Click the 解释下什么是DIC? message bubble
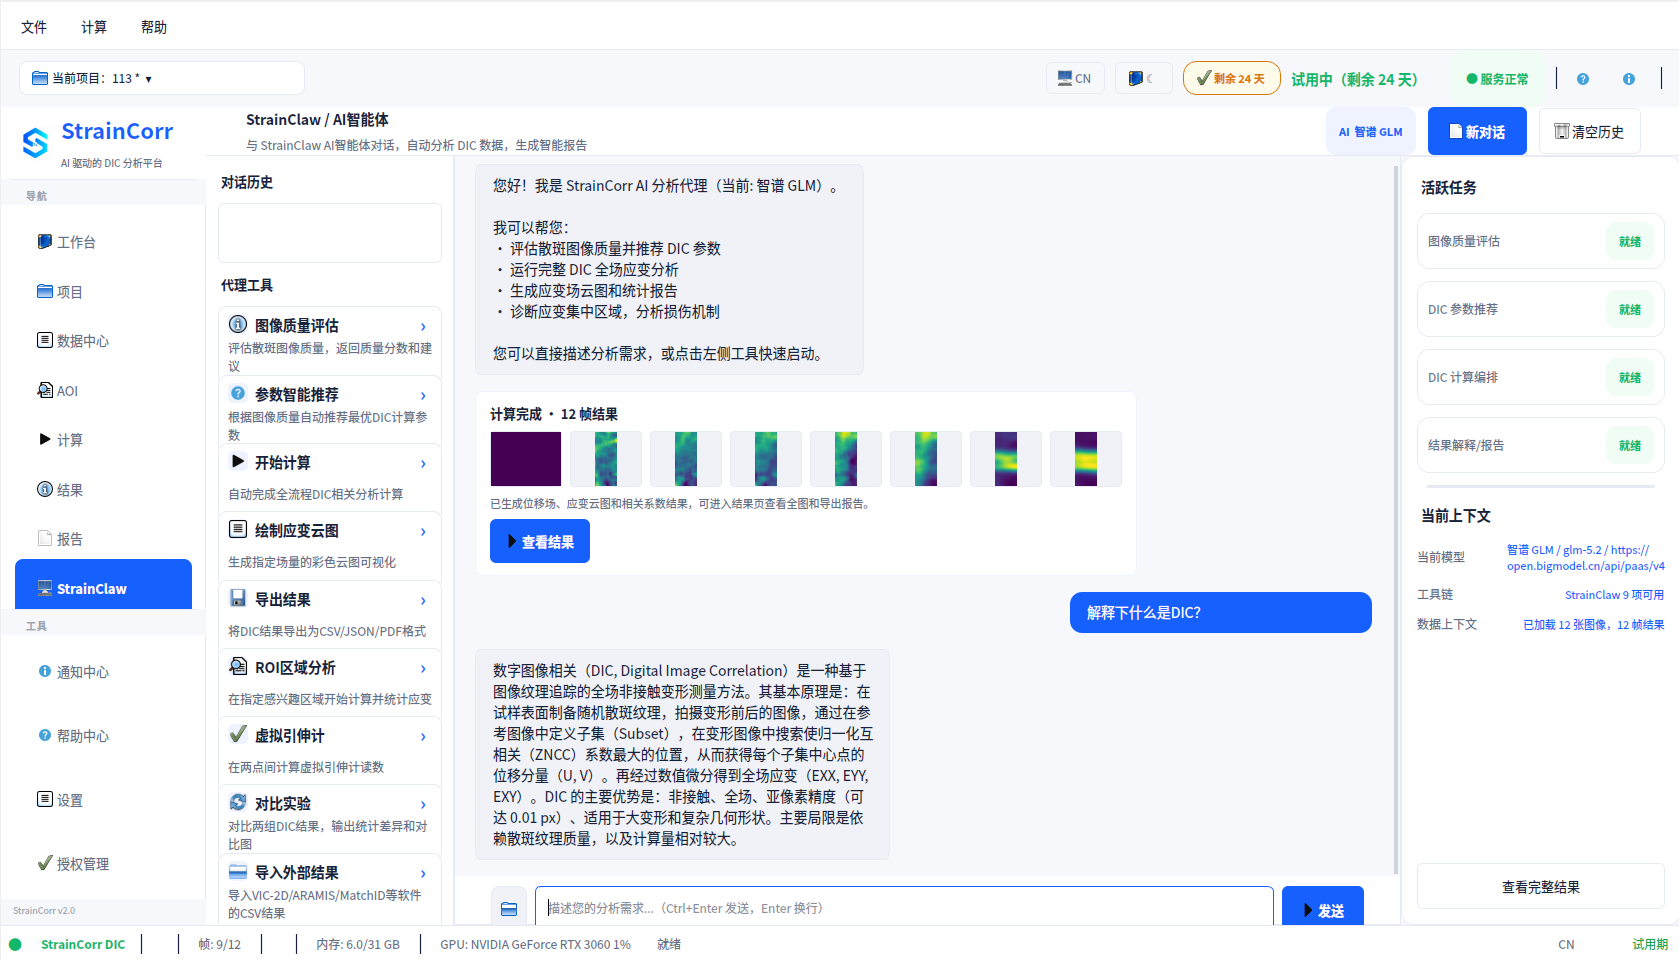Viewport: 1679px width, 960px height. click(1220, 612)
